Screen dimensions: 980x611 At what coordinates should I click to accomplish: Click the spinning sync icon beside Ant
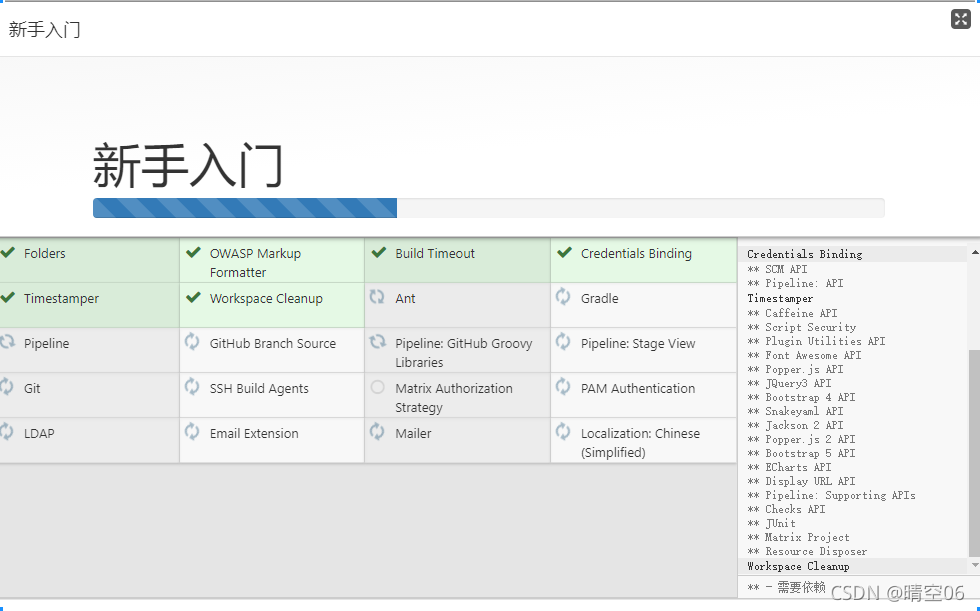[378, 297]
